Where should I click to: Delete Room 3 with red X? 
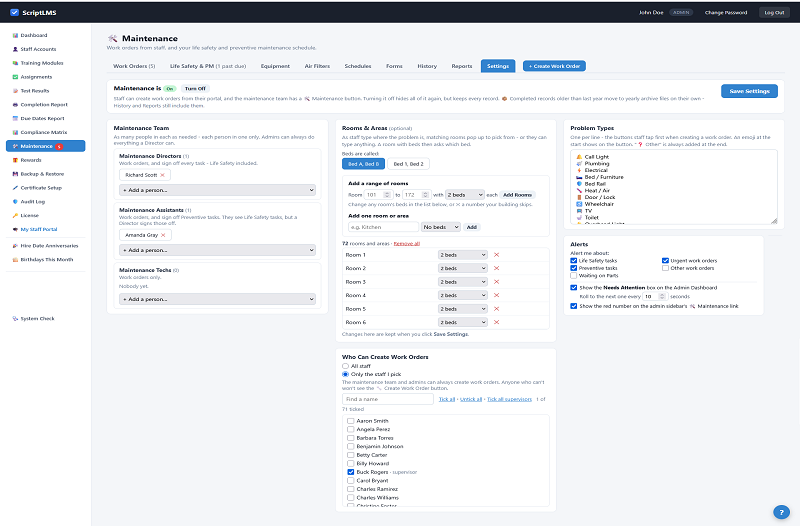pyautogui.click(x=496, y=282)
